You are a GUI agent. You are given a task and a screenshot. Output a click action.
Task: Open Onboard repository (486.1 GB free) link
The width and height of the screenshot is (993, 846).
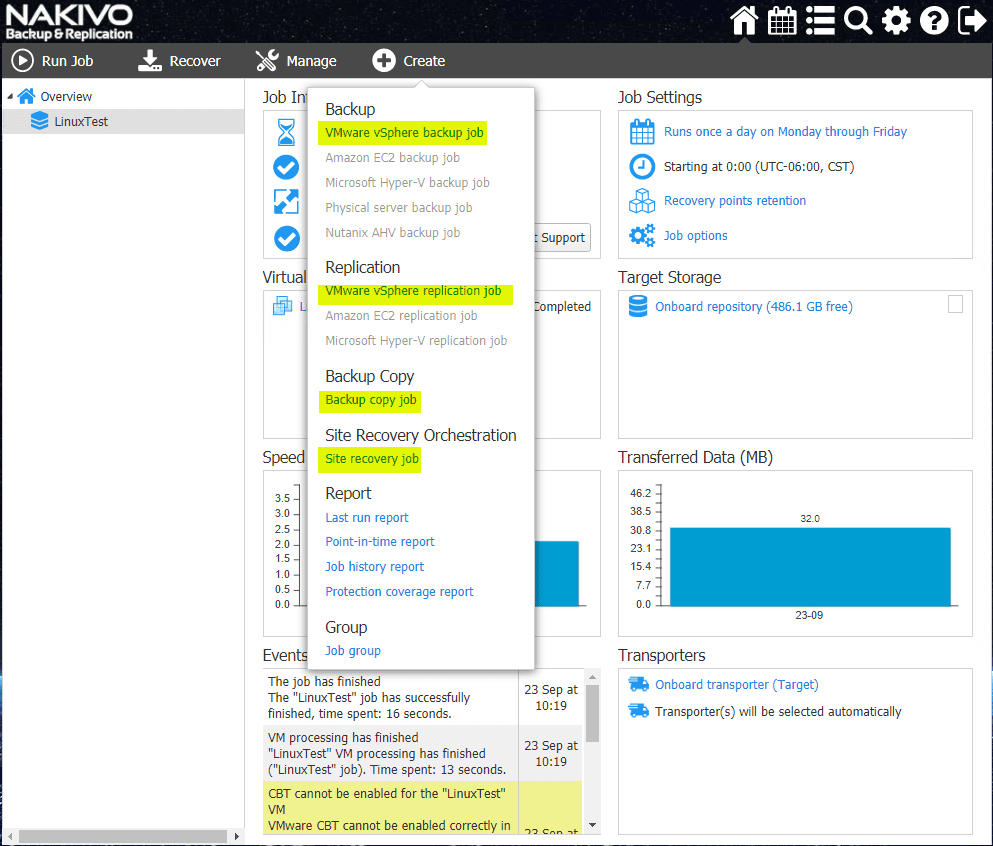tap(754, 306)
